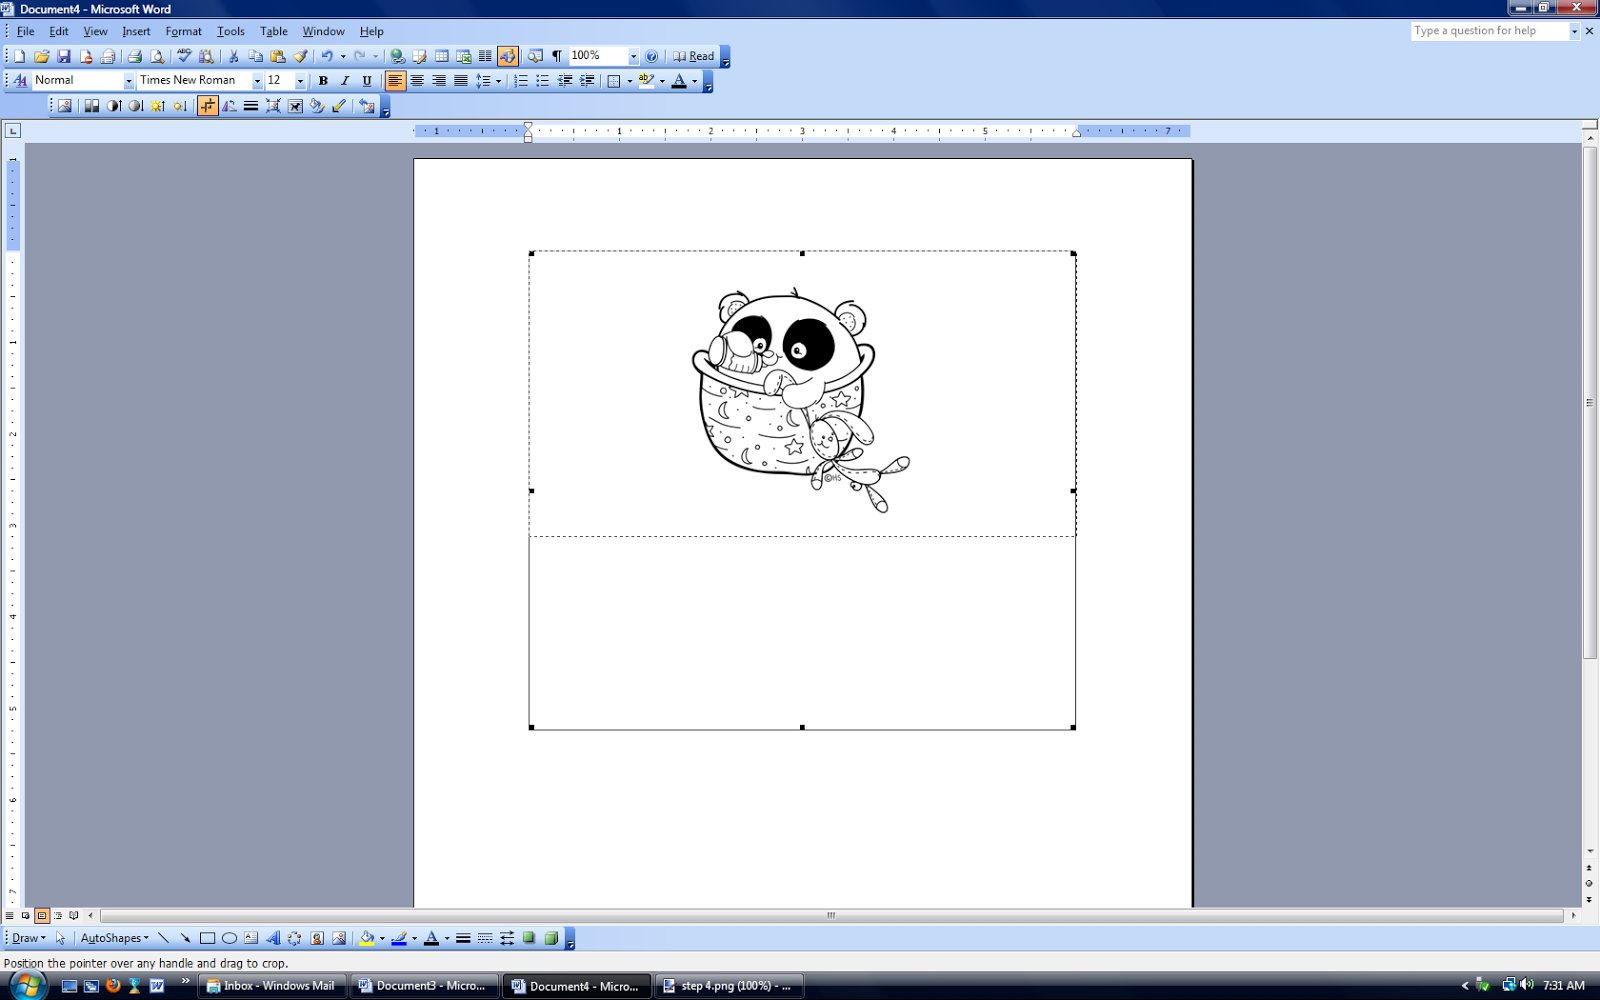Reset the picture with Reset Picture icon
Screen dimensions: 1600x1000
coord(364,105)
